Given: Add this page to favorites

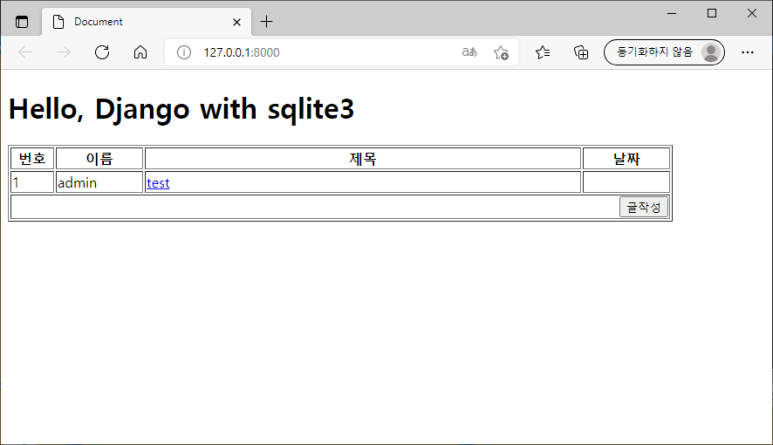Looking at the screenshot, I should pyautogui.click(x=501, y=52).
